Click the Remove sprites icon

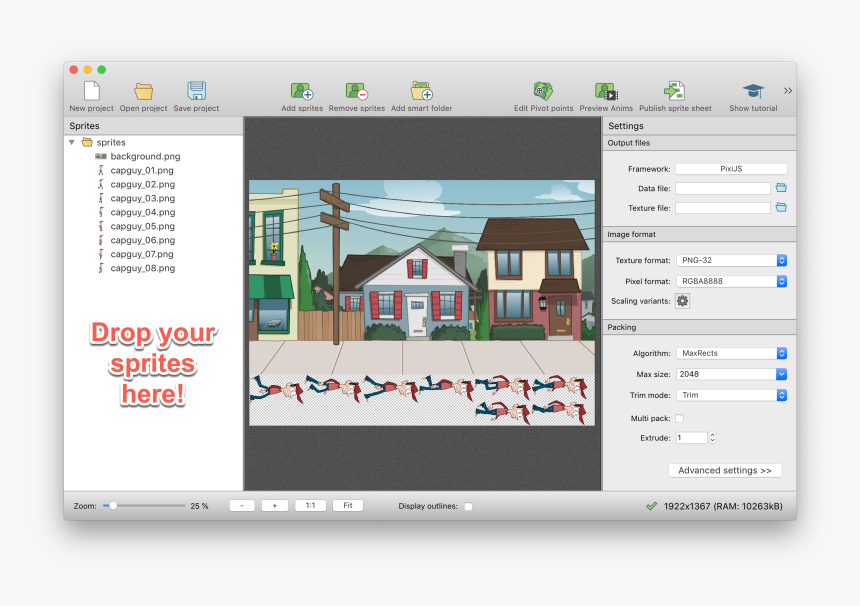click(x=357, y=90)
